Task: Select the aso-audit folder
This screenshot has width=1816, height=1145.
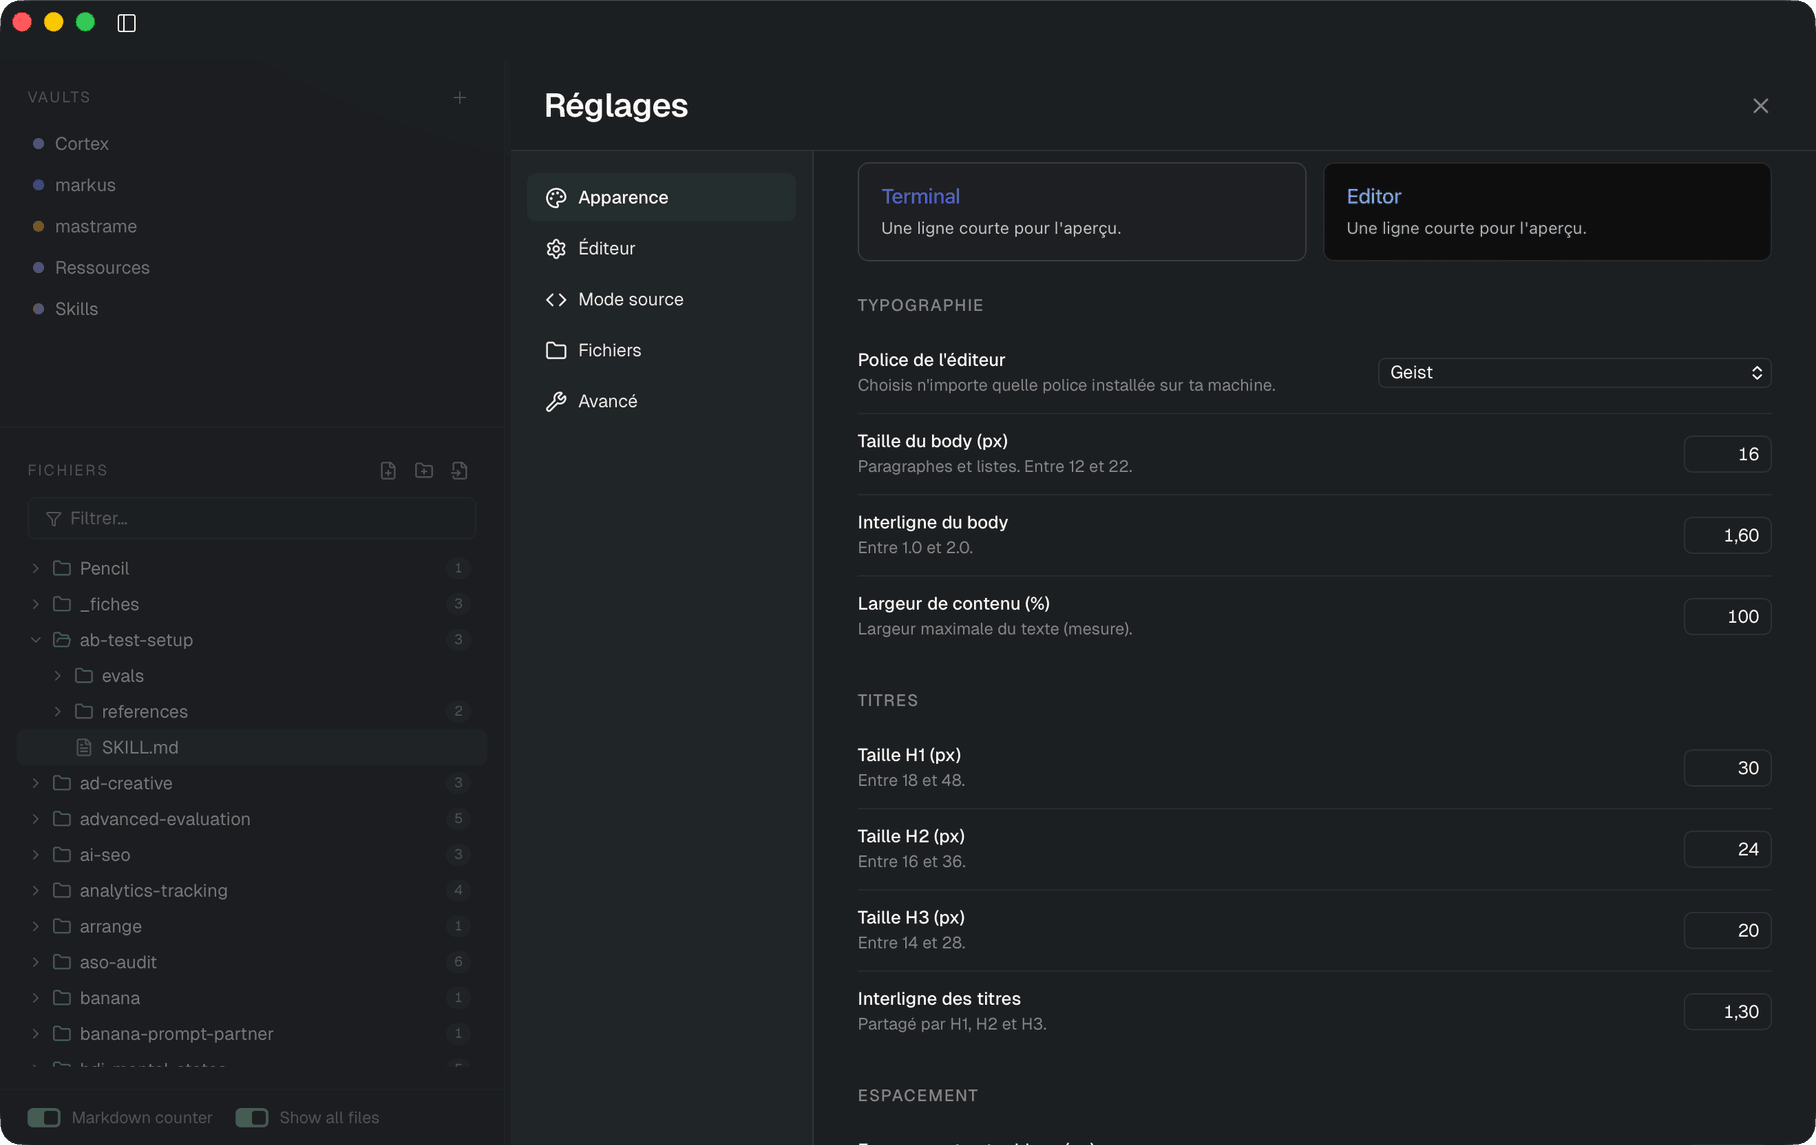Action: tap(252, 962)
